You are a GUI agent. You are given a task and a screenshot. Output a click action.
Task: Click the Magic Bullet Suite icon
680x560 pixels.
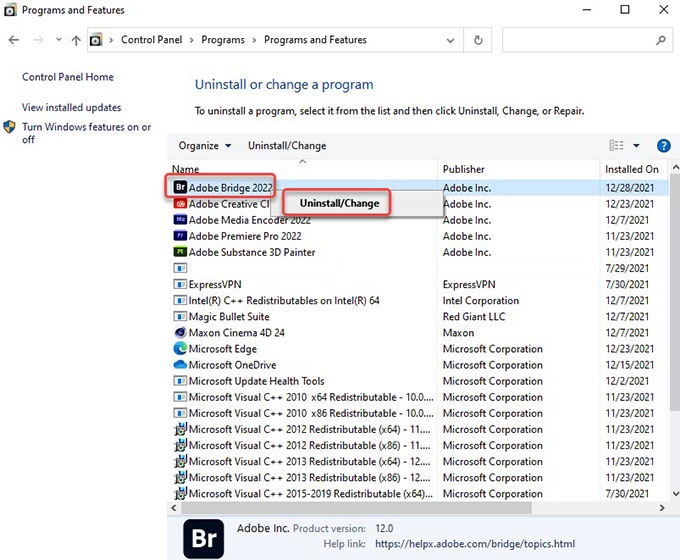pos(180,316)
